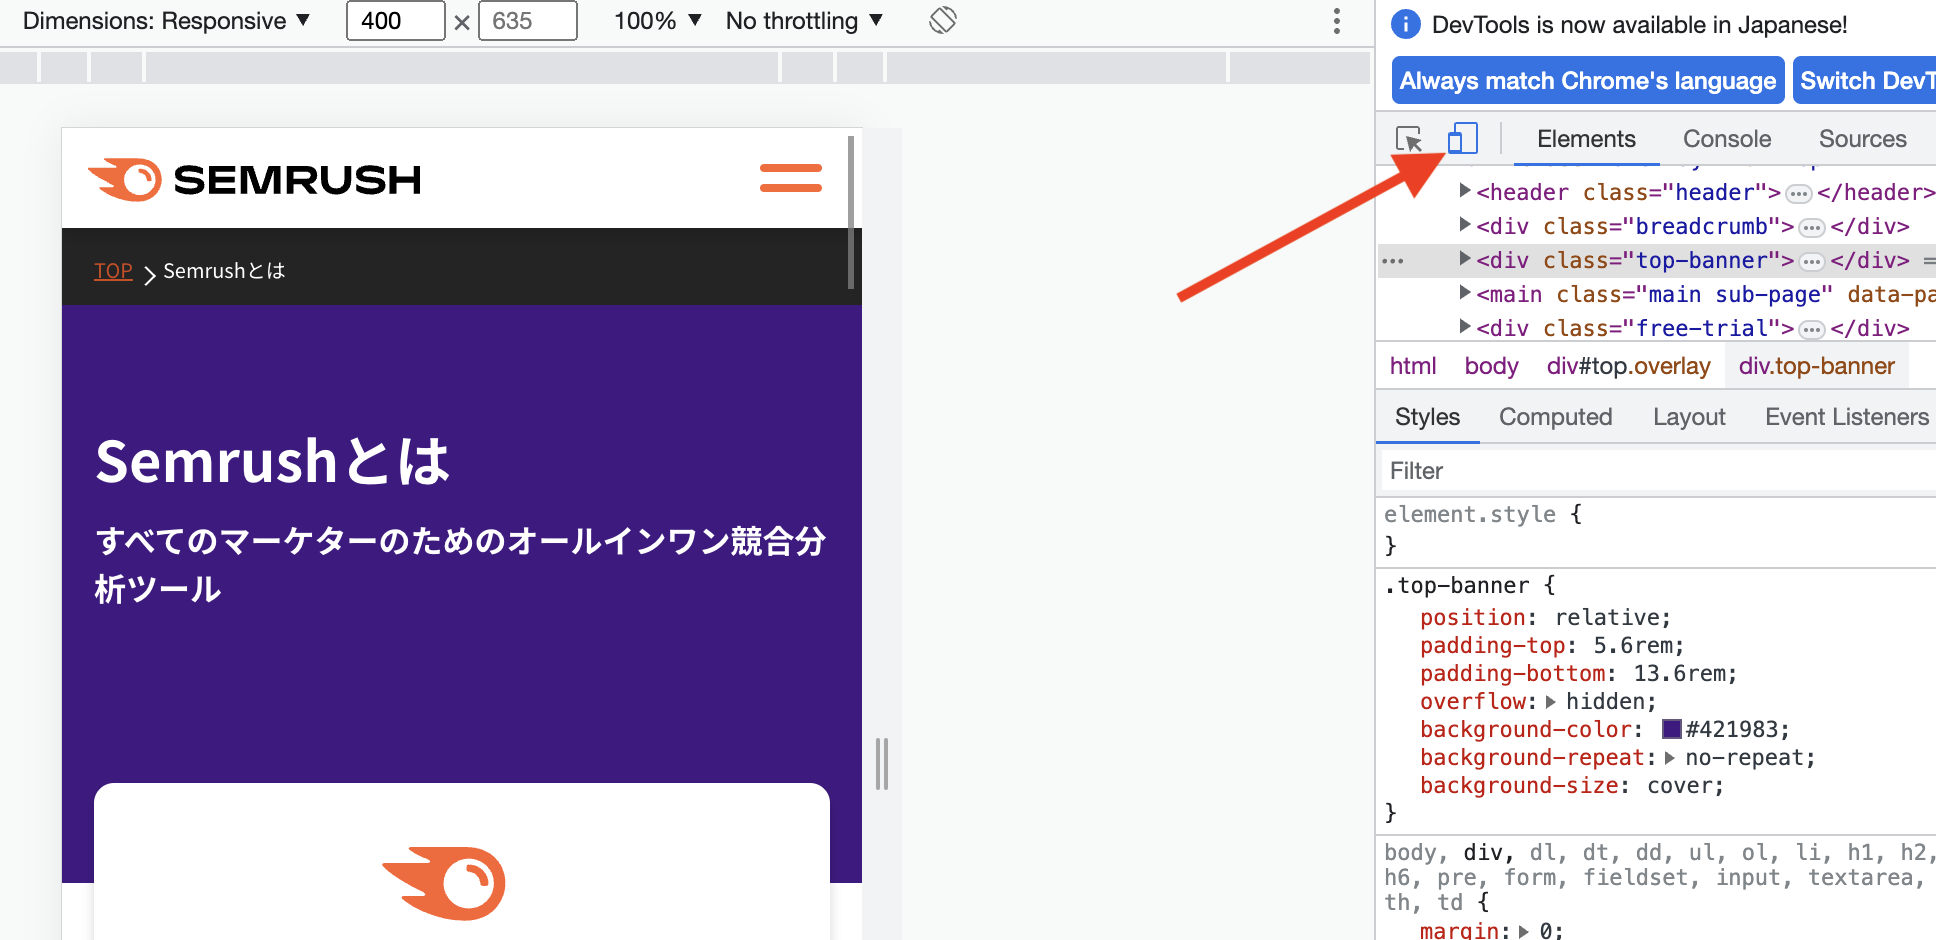Open the 100% zoom dropdown
The height and width of the screenshot is (940, 1936).
(x=658, y=21)
